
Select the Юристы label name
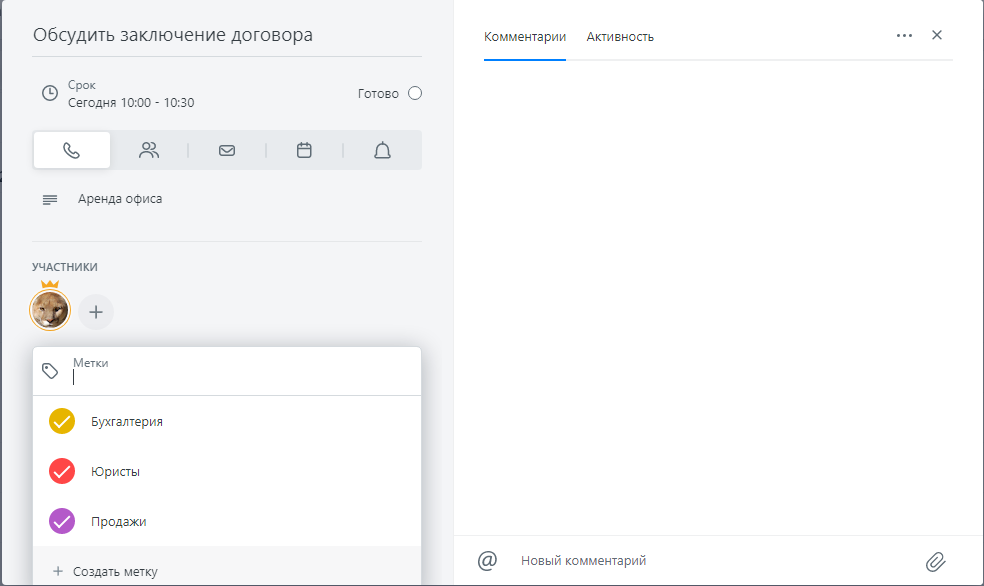[x=115, y=472]
